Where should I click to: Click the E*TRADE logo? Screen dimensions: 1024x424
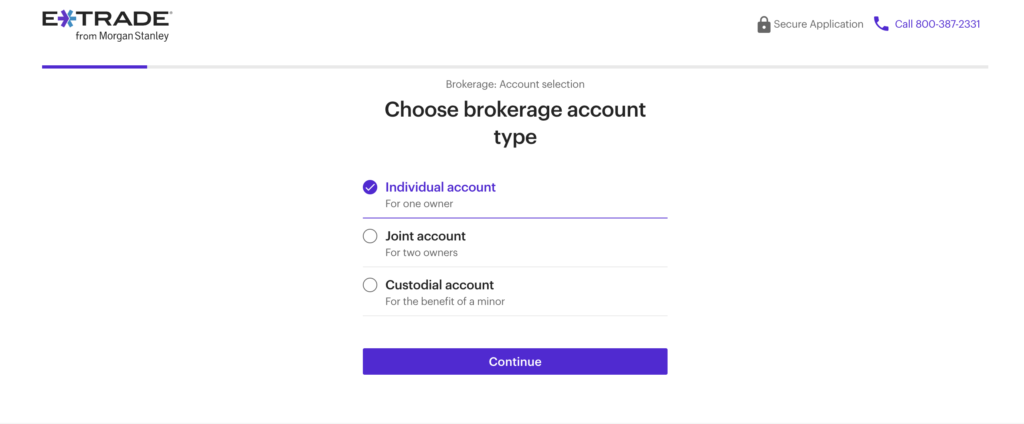click(x=107, y=26)
